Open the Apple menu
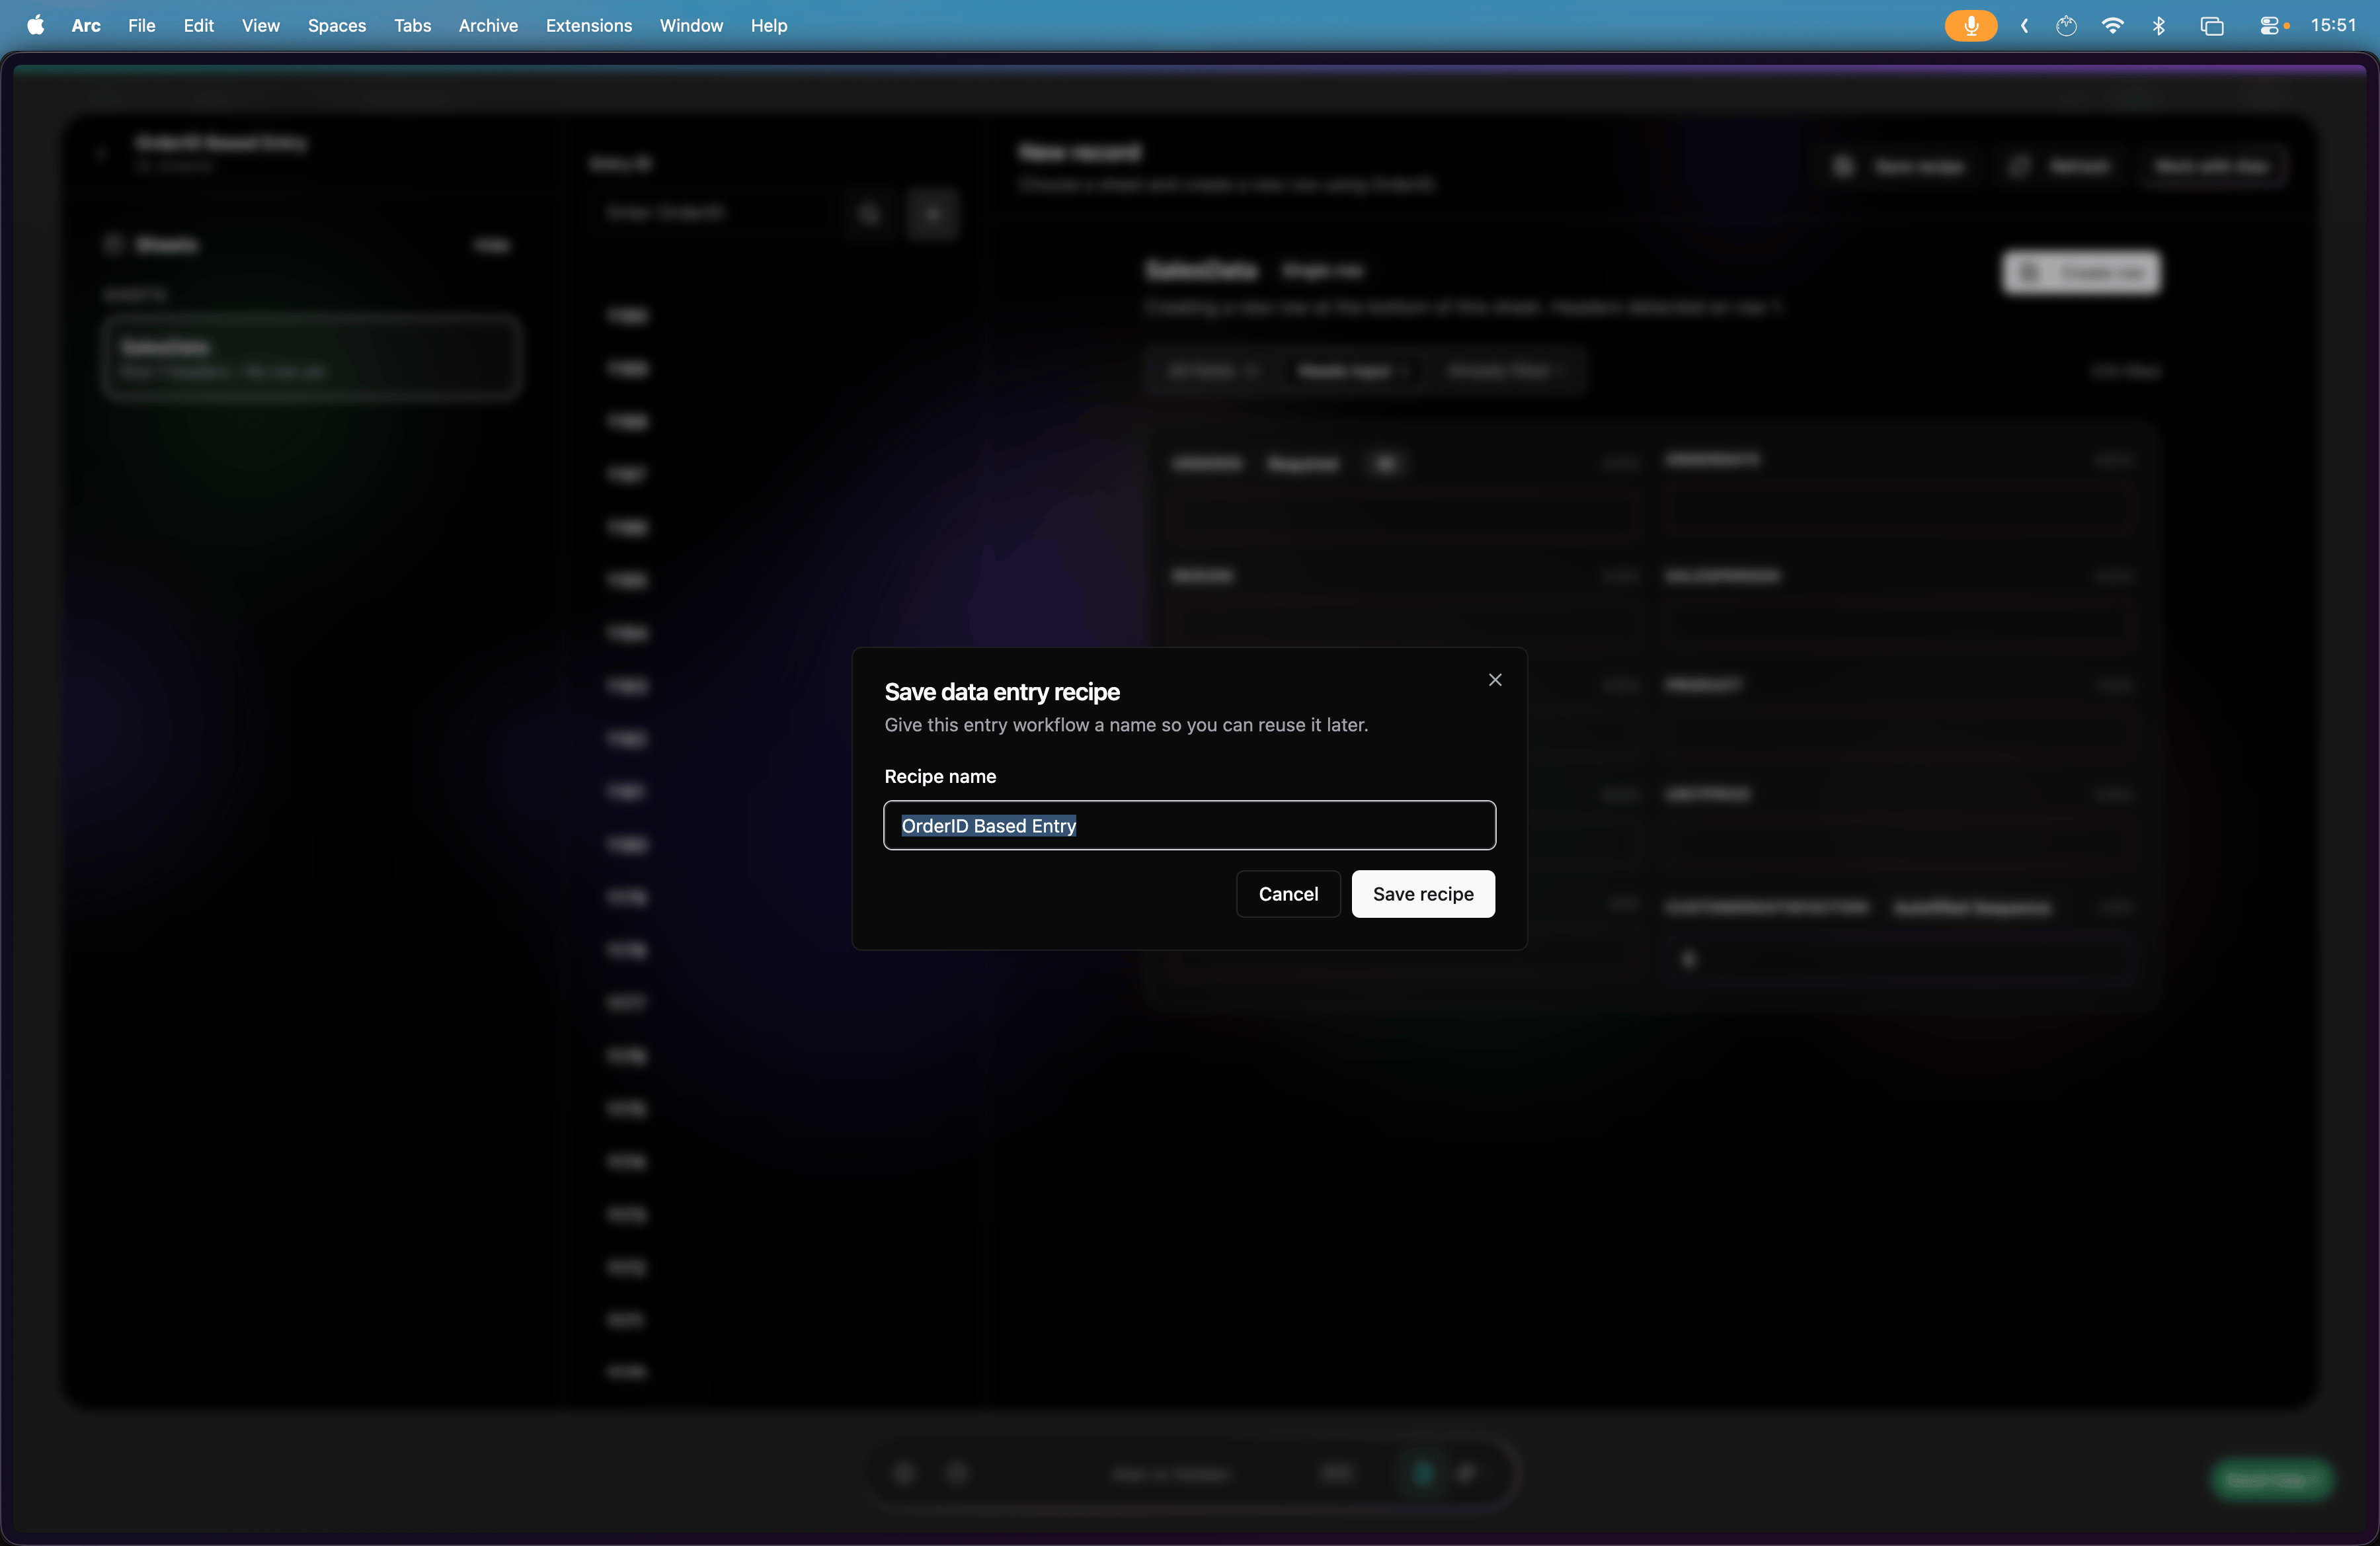The image size is (2380, 1546). pyautogui.click(x=36, y=25)
